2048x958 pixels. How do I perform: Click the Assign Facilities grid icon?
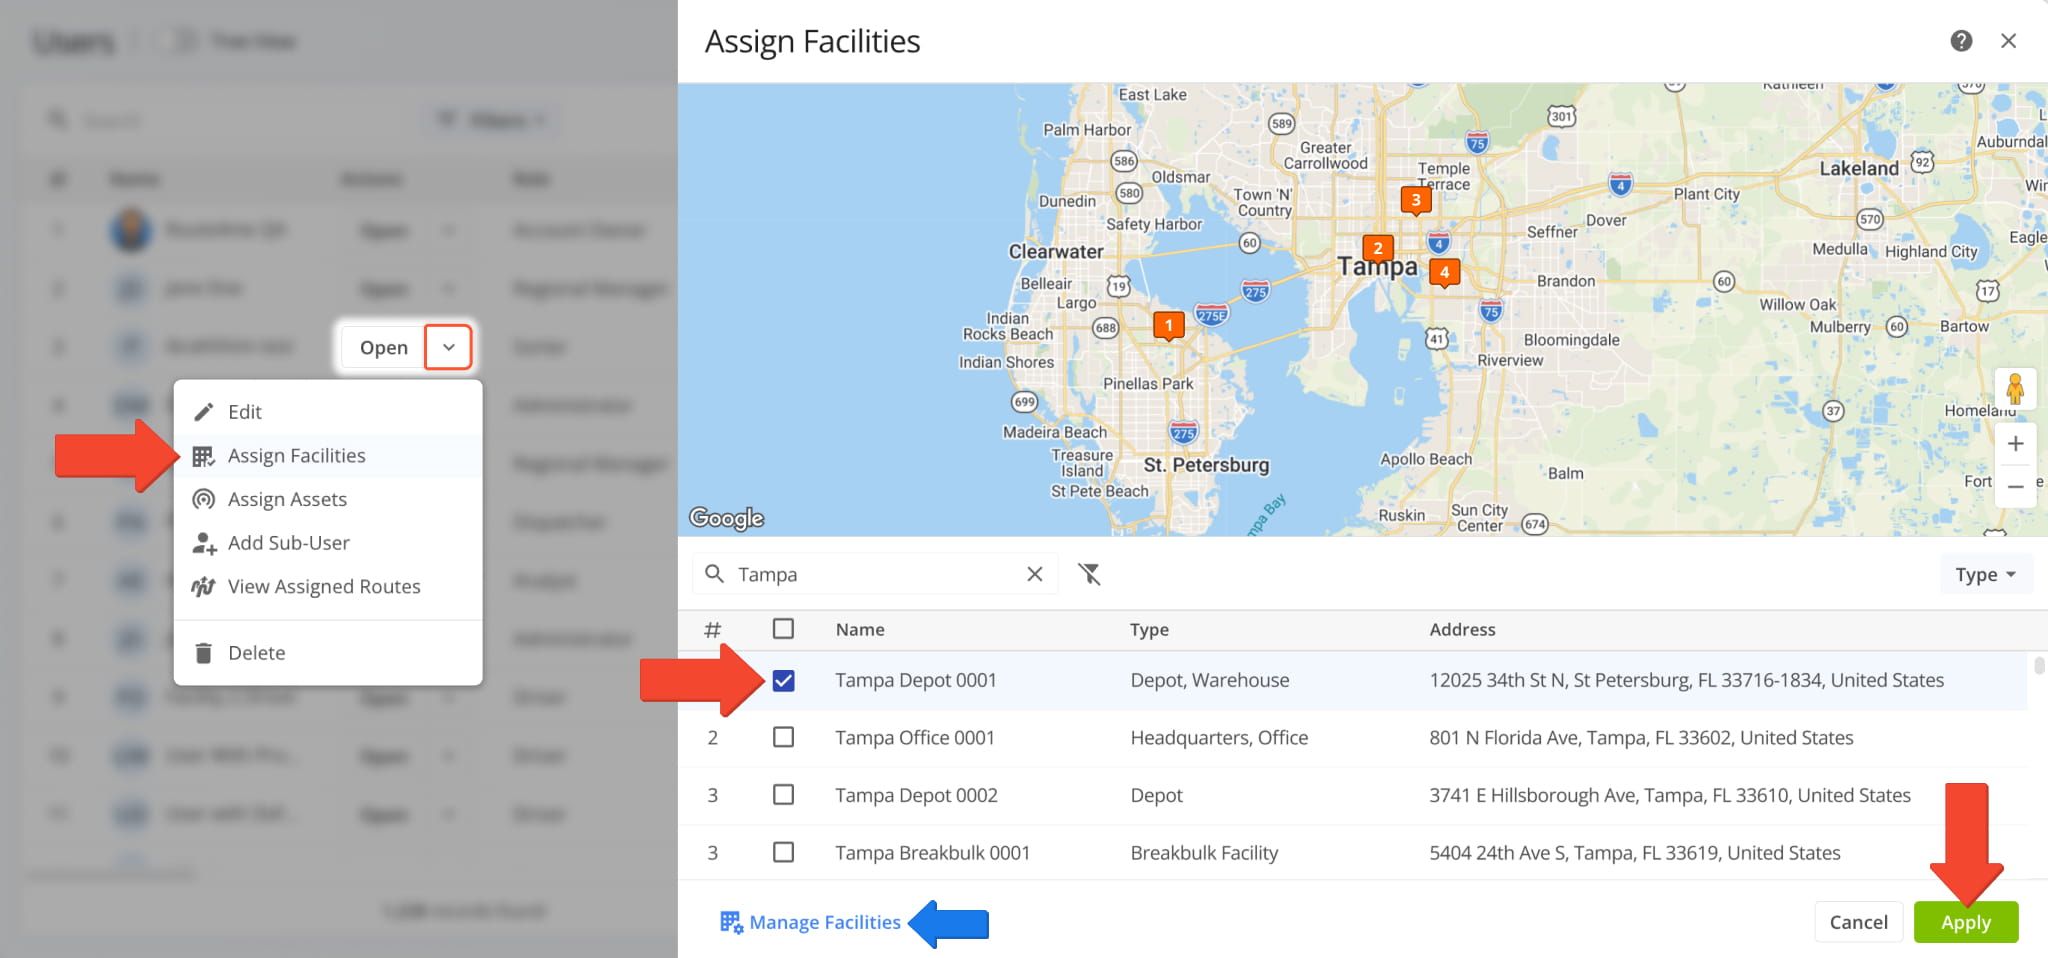[204, 456]
